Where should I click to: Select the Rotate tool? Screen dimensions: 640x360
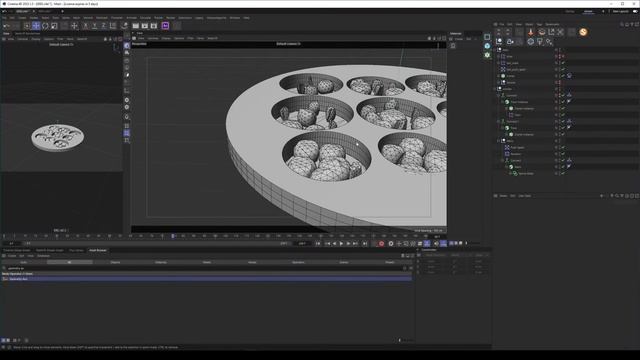[45, 26]
